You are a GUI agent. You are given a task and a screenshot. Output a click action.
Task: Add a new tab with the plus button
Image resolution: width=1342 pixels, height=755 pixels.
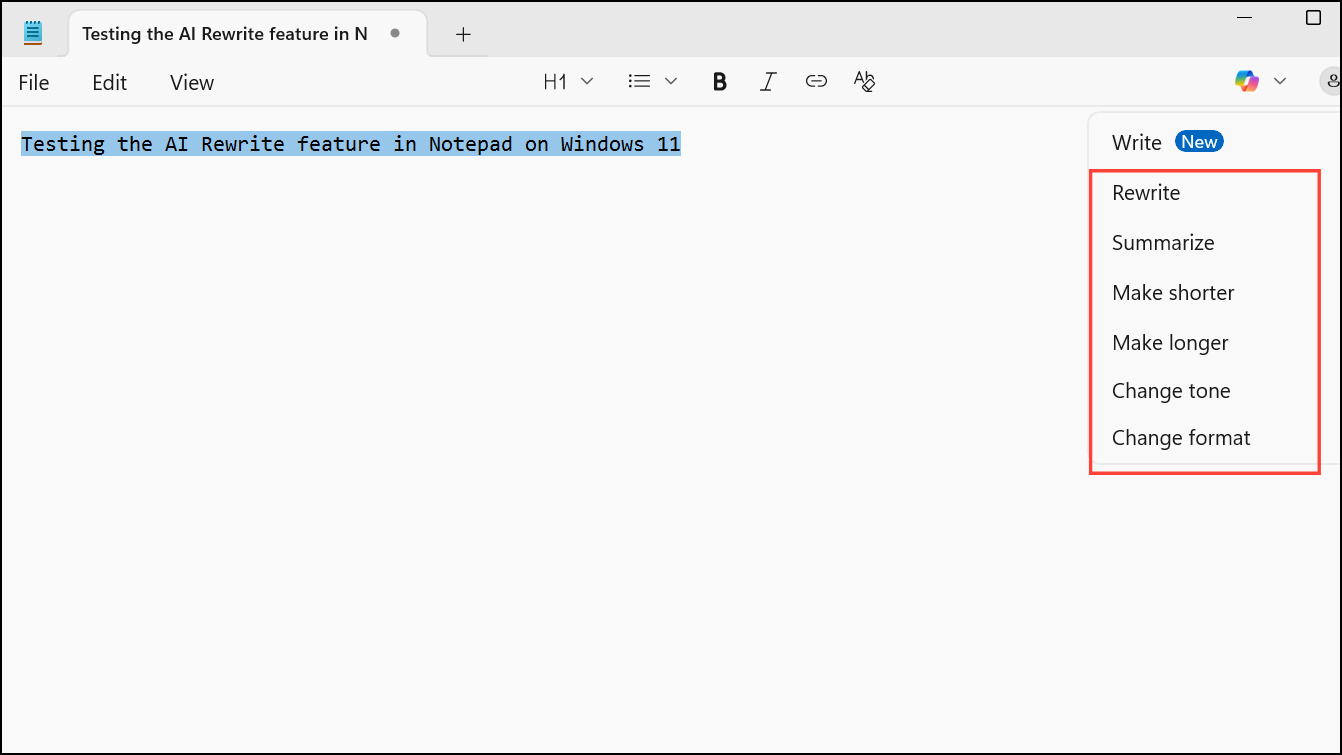463,34
